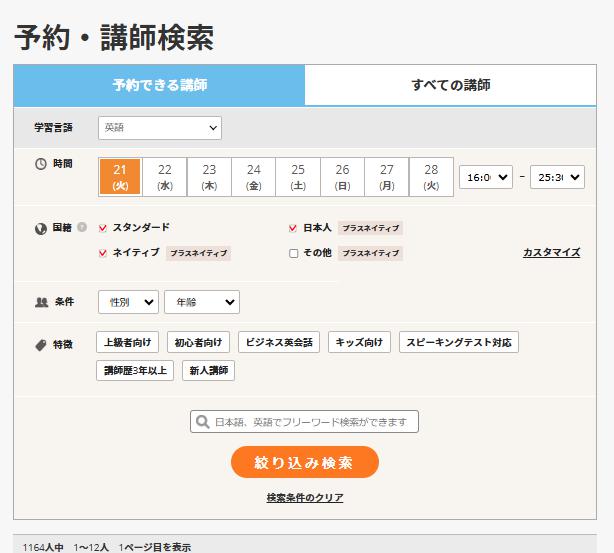Choose the キッズ向け feature tag
The width and height of the screenshot is (614, 553).
pyautogui.click(x=359, y=342)
